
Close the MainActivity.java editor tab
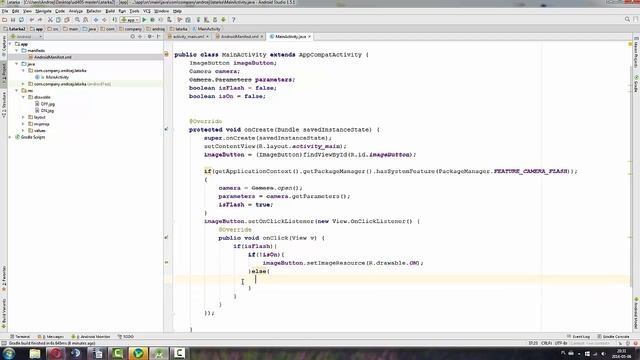click(309, 37)
